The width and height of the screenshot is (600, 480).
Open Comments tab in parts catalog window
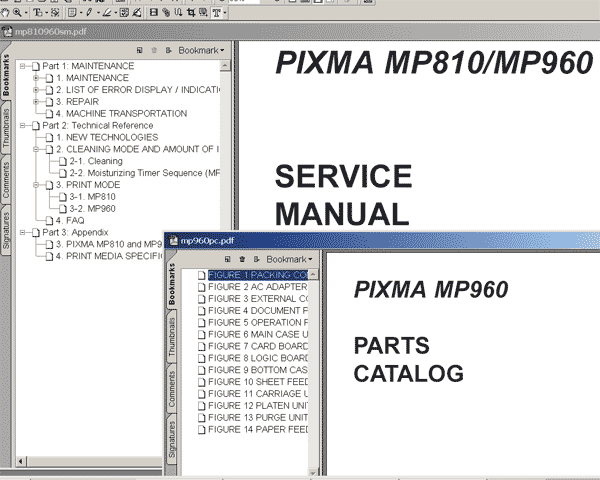(x=171, y=389)
